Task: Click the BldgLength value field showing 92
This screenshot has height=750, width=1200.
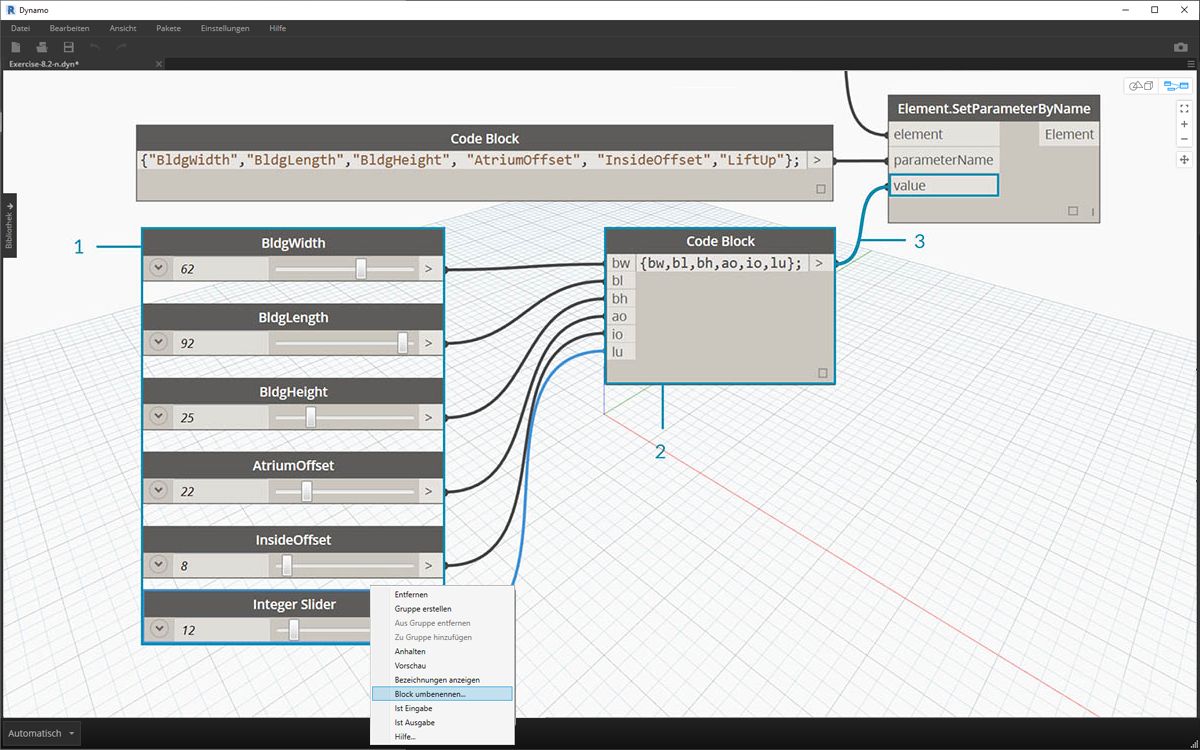Action: click(x=221, y=342)
